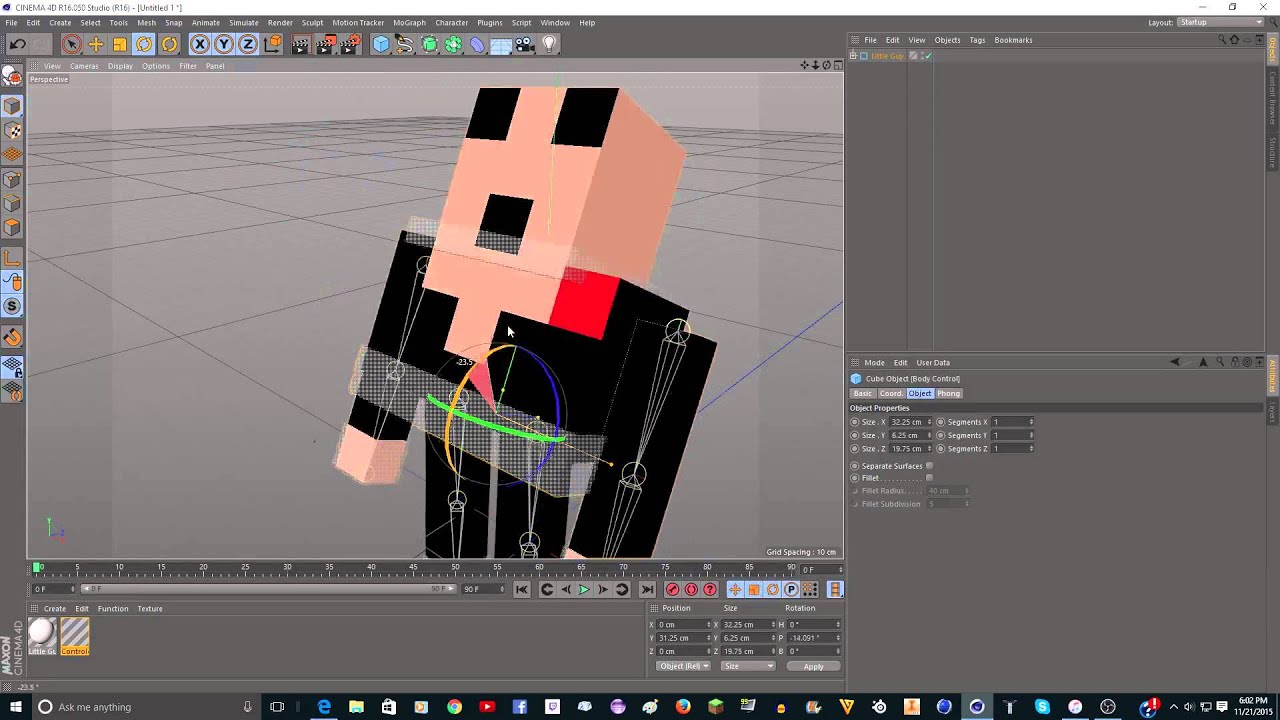Open the Character menu
Viewport: 1280px width, 720px height.
(451, 22)
